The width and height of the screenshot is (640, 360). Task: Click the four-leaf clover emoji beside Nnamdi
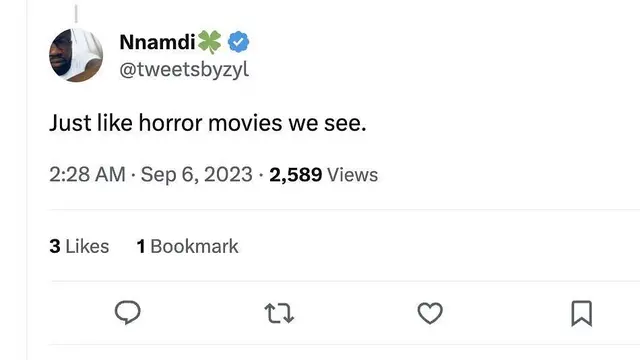tap(209, 42)
